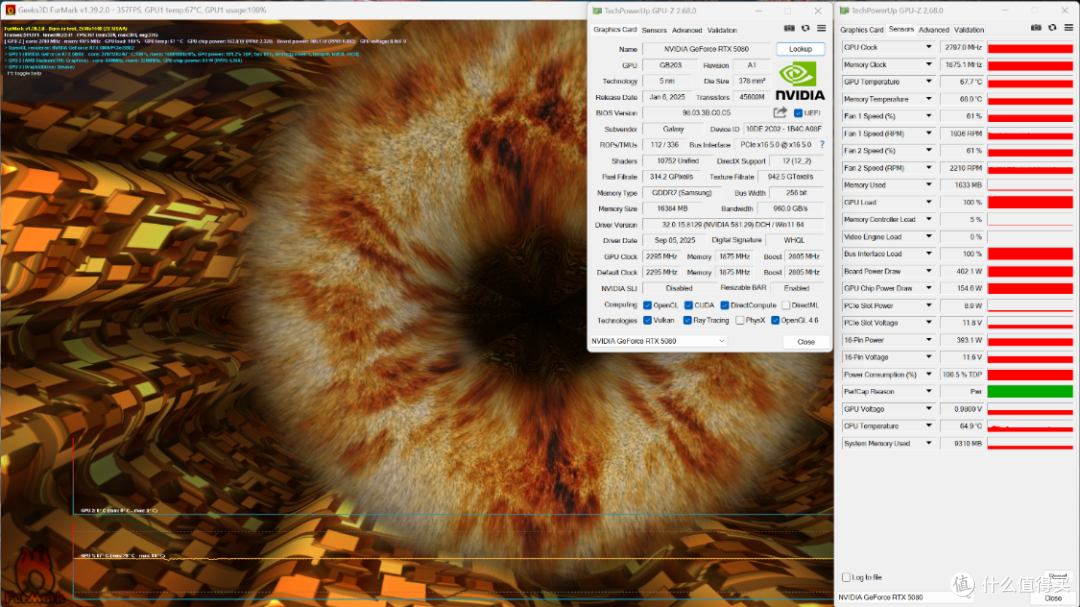Screen dimensions: 1080x607
Task: Click the Bus Interface question mark icon
Action: [x=822, y=145]
